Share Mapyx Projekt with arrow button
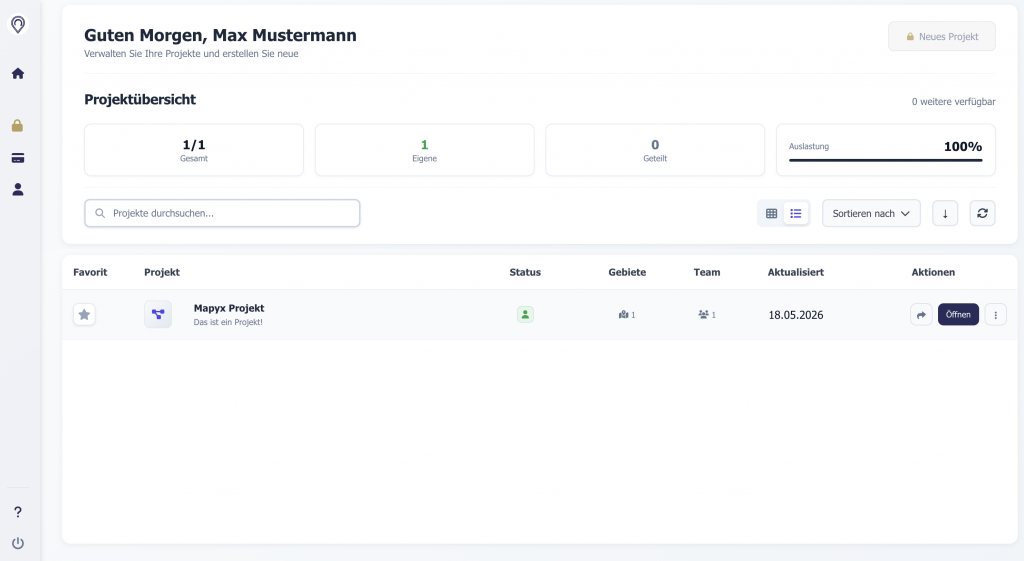This screenshot has width=1024, height=561. pos(921,315)
